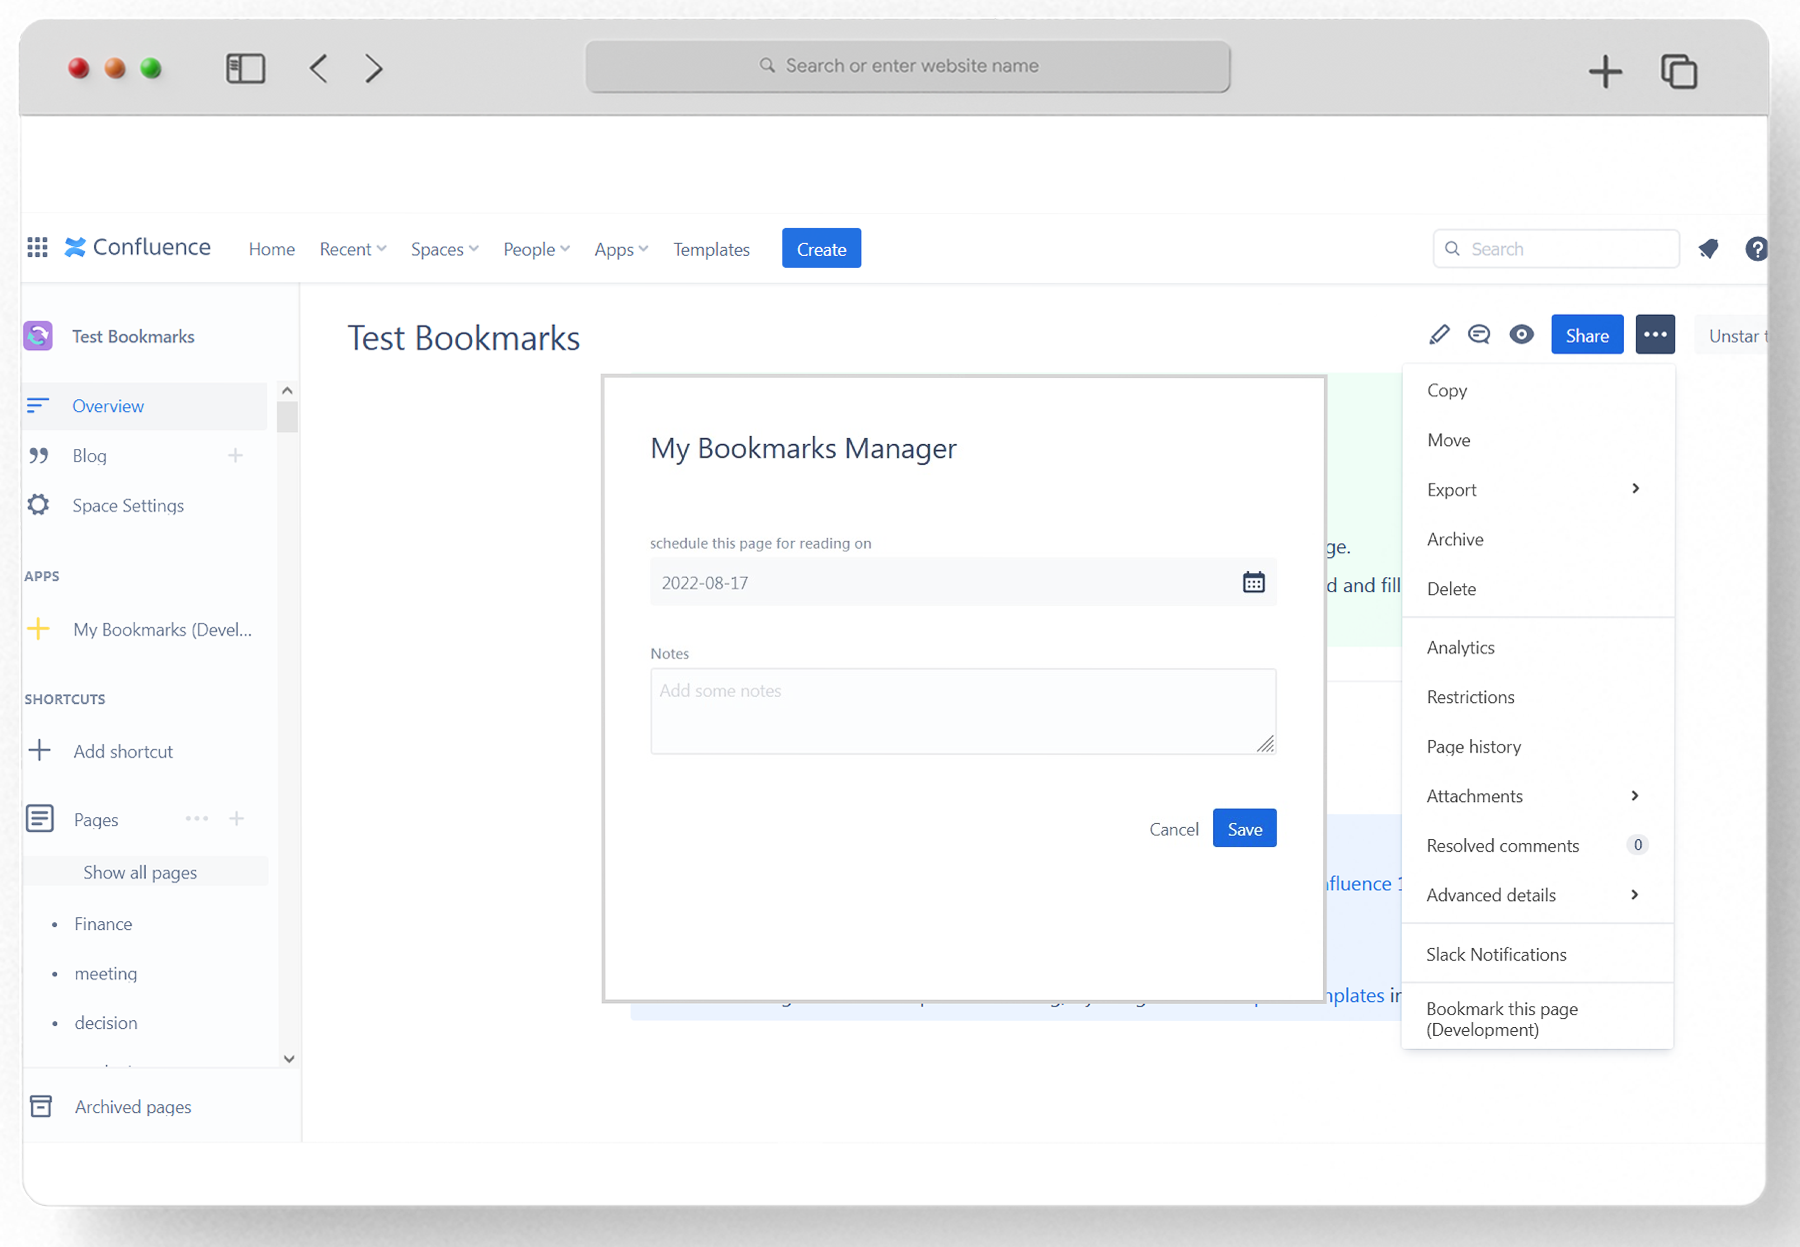
Task: Toggle the watch eye icon
Action: click(1521, 335)
